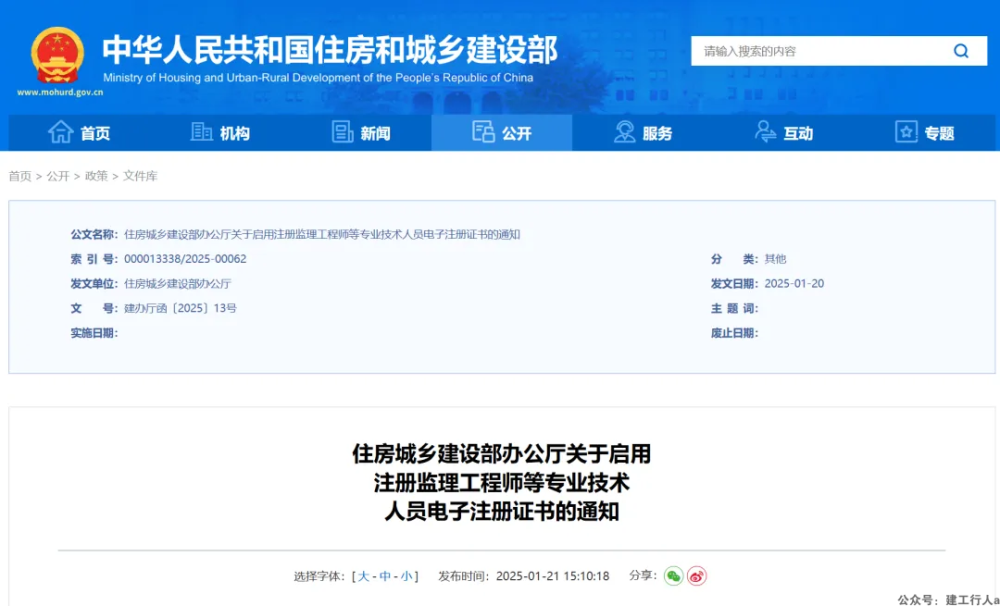Viewport: 1000px width, 606px height.
Task: Click the Chinese ministry name title in the header
Action: (x=330, y=50)
